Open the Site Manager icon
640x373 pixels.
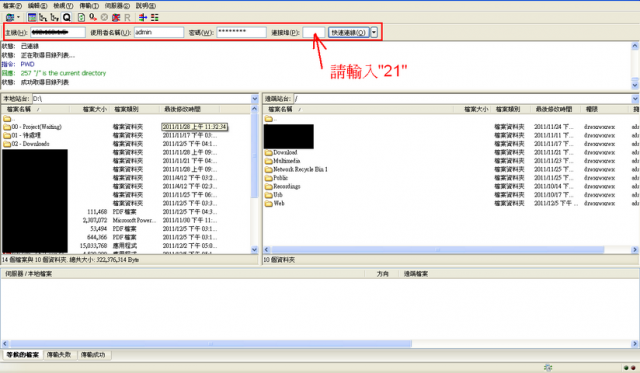point(10,18)
